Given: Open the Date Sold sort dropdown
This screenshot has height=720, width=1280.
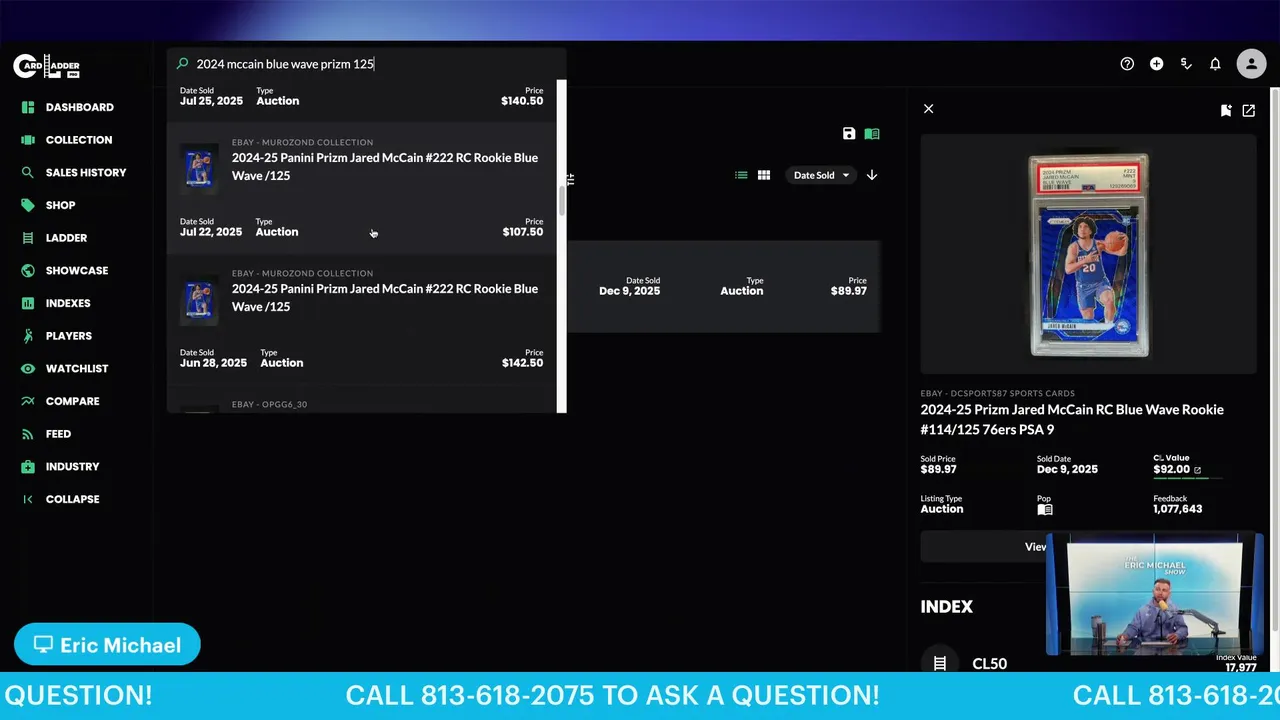Looking at the screenshot, I should coord(821,175).
